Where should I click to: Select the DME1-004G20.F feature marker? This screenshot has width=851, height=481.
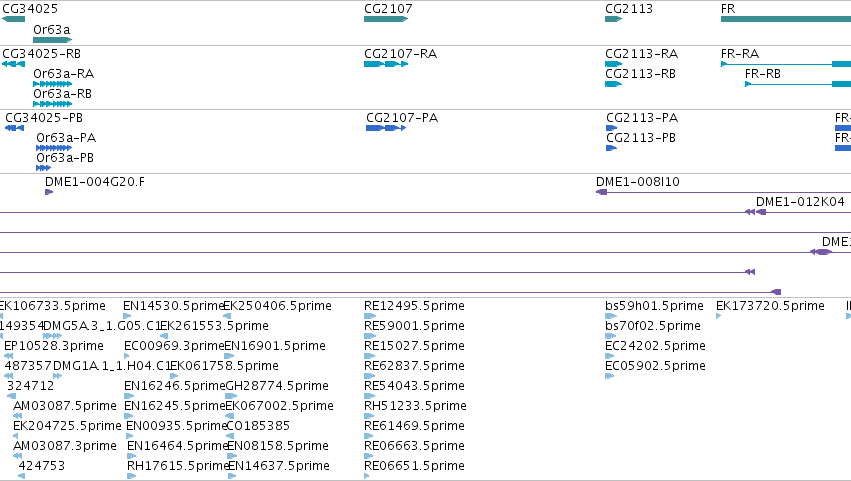coord(49,192)
